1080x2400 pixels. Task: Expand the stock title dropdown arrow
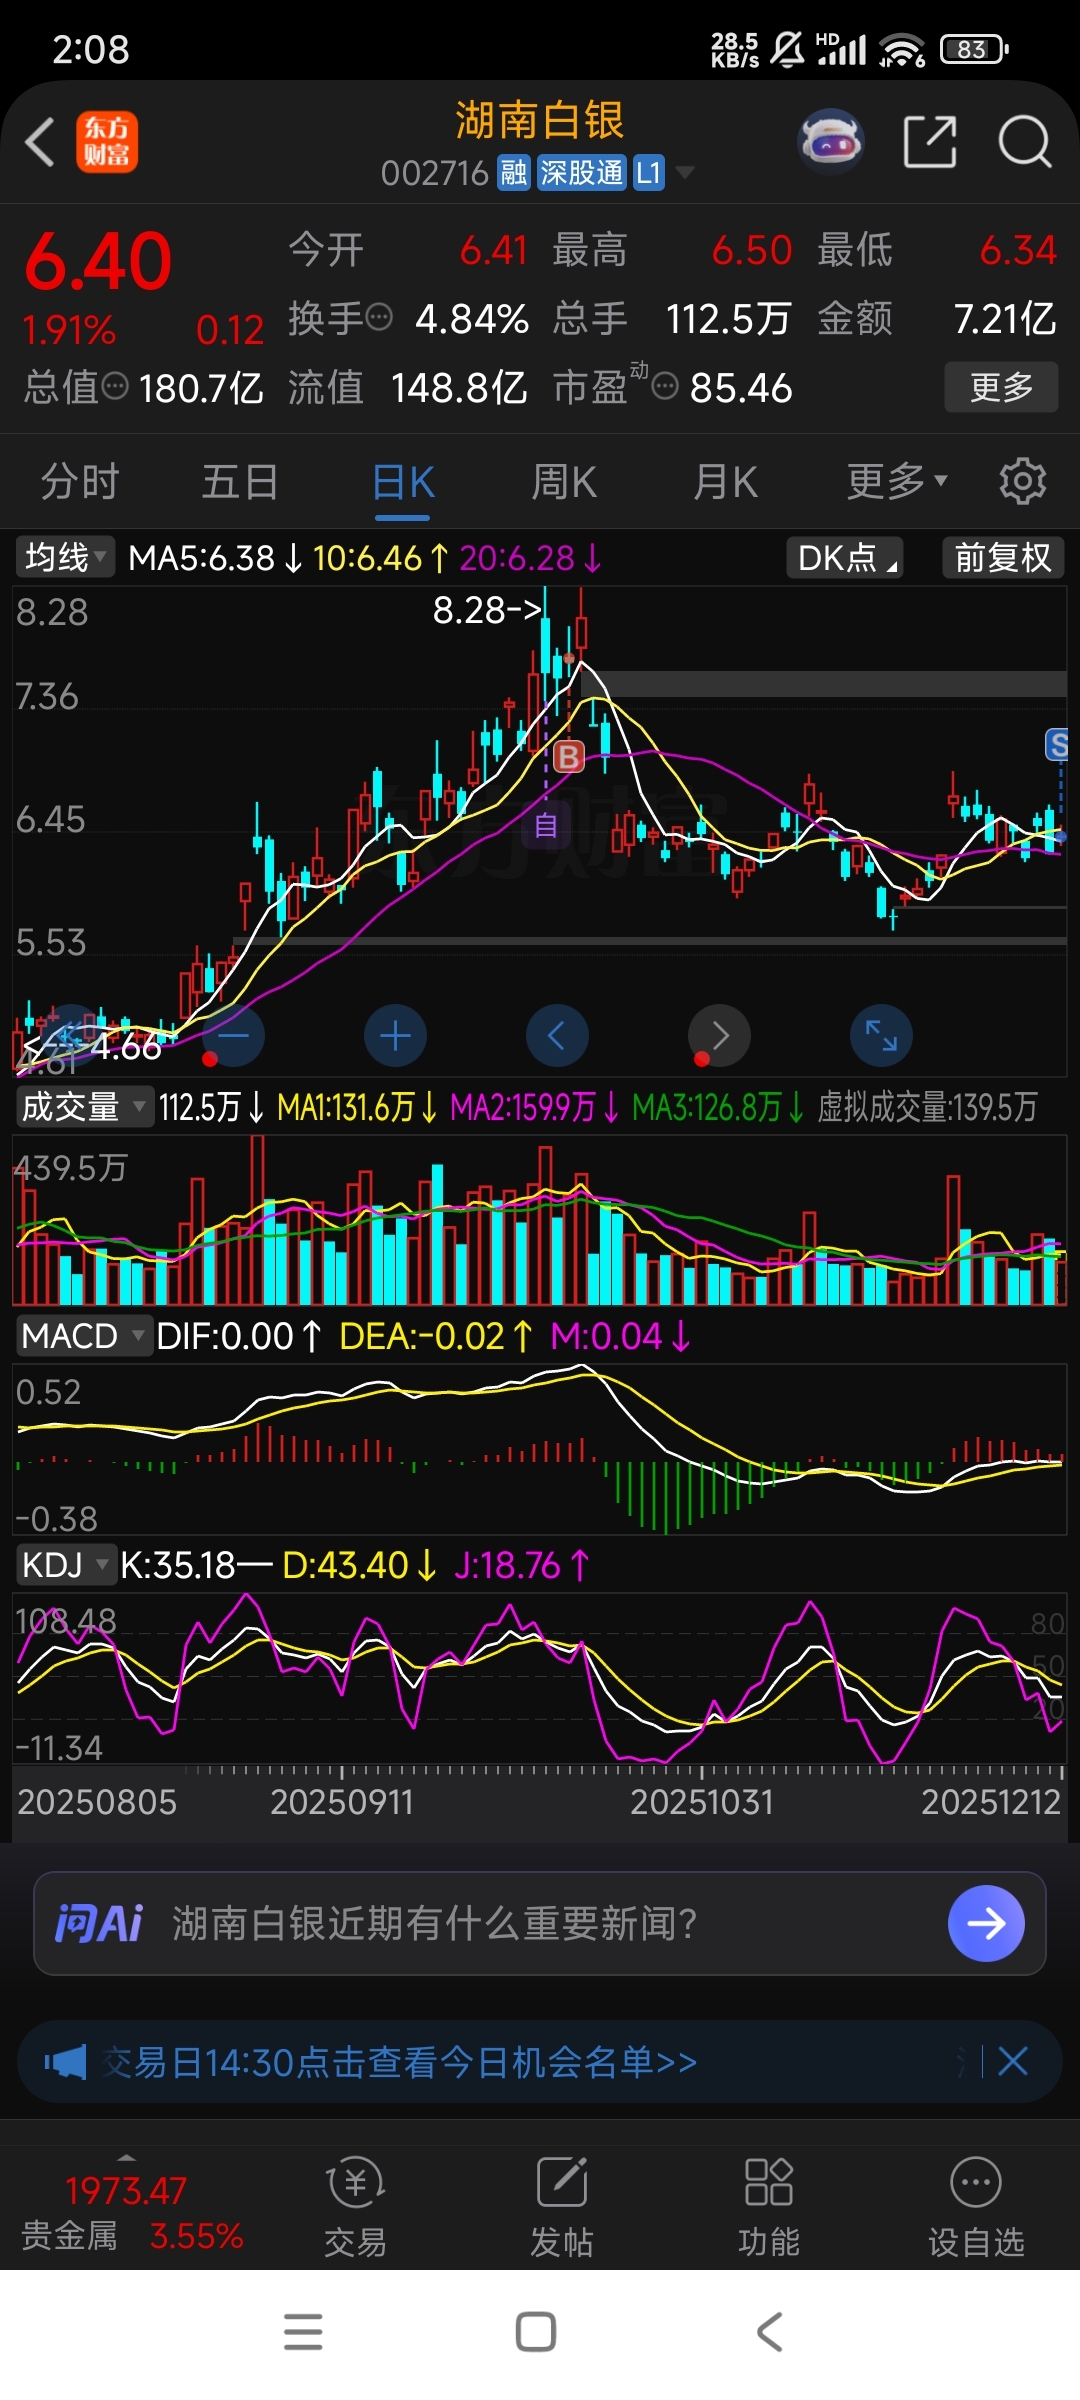pos(685,173)
